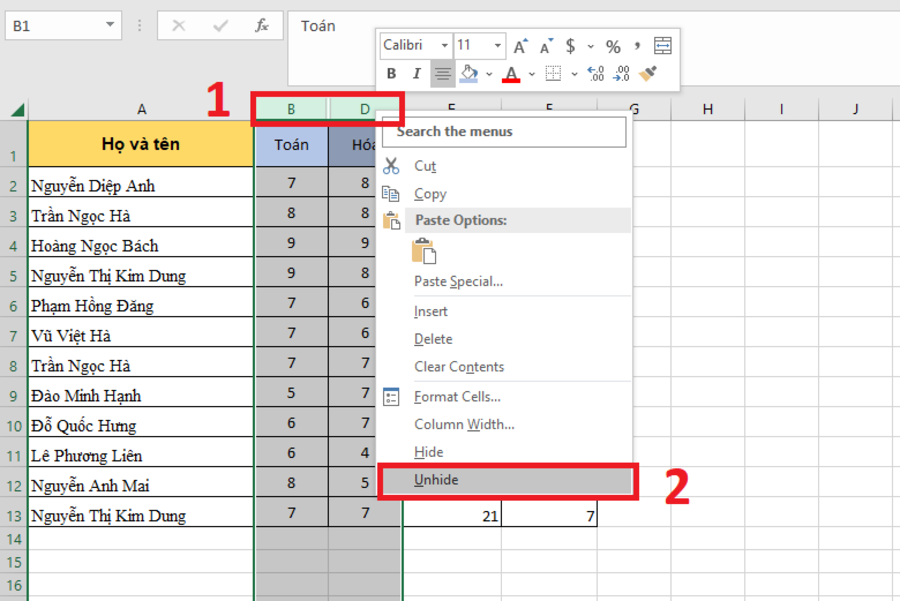Choose Paste Special from context menu
Viewport: 900px width, 601px height.
459,281
